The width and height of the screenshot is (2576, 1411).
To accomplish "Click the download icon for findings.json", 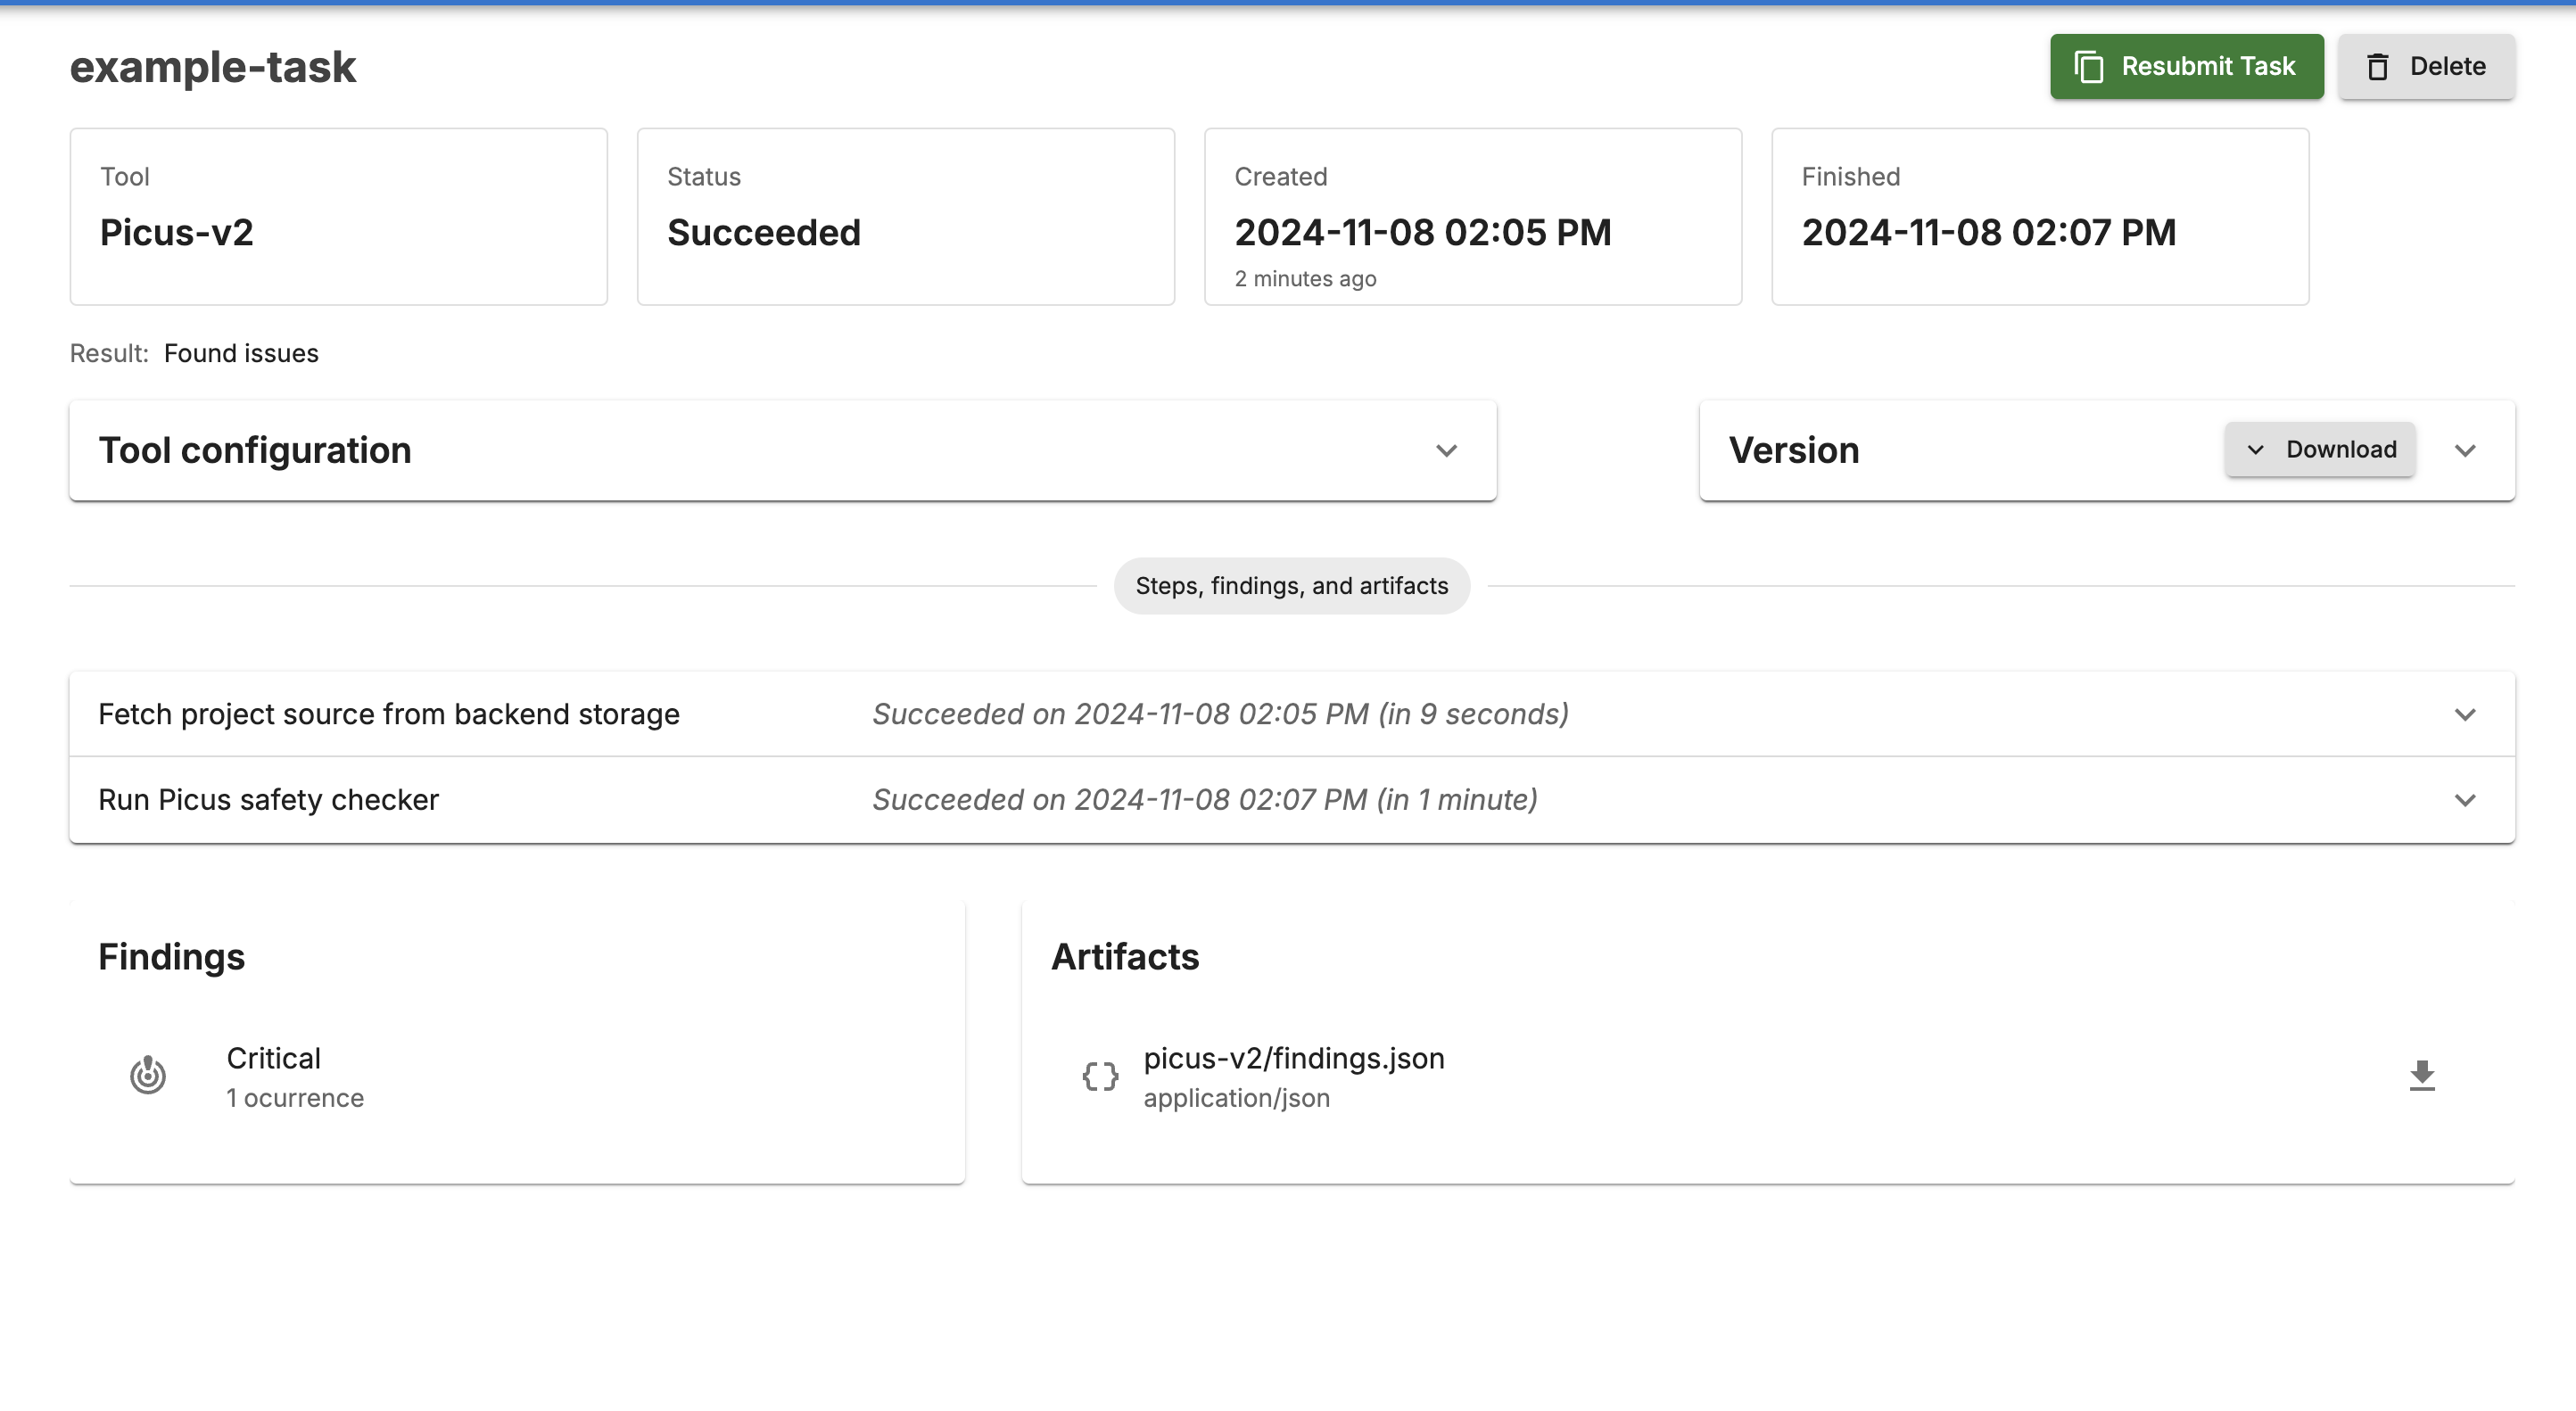I will (2421, 1075).
